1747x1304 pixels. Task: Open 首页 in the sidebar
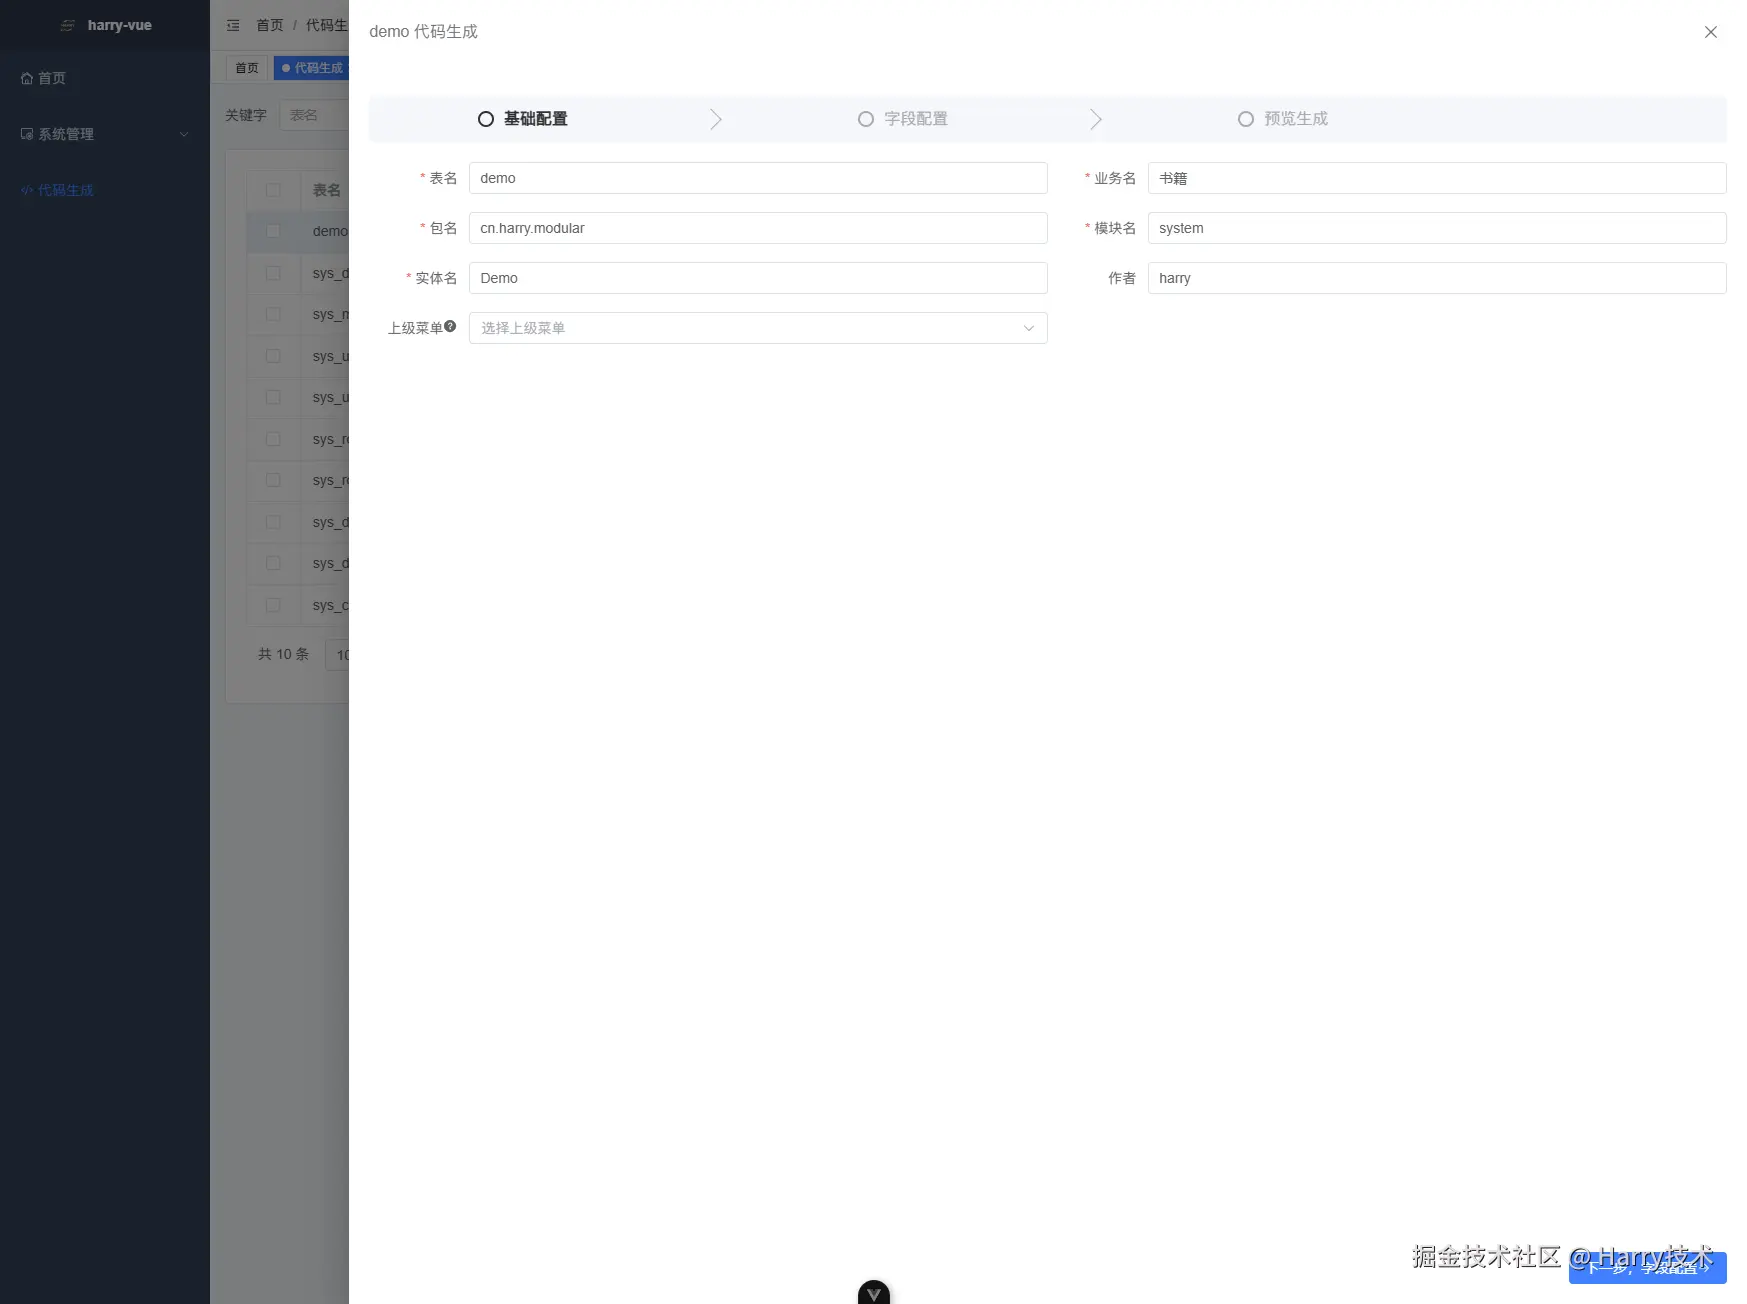point(105,78)
